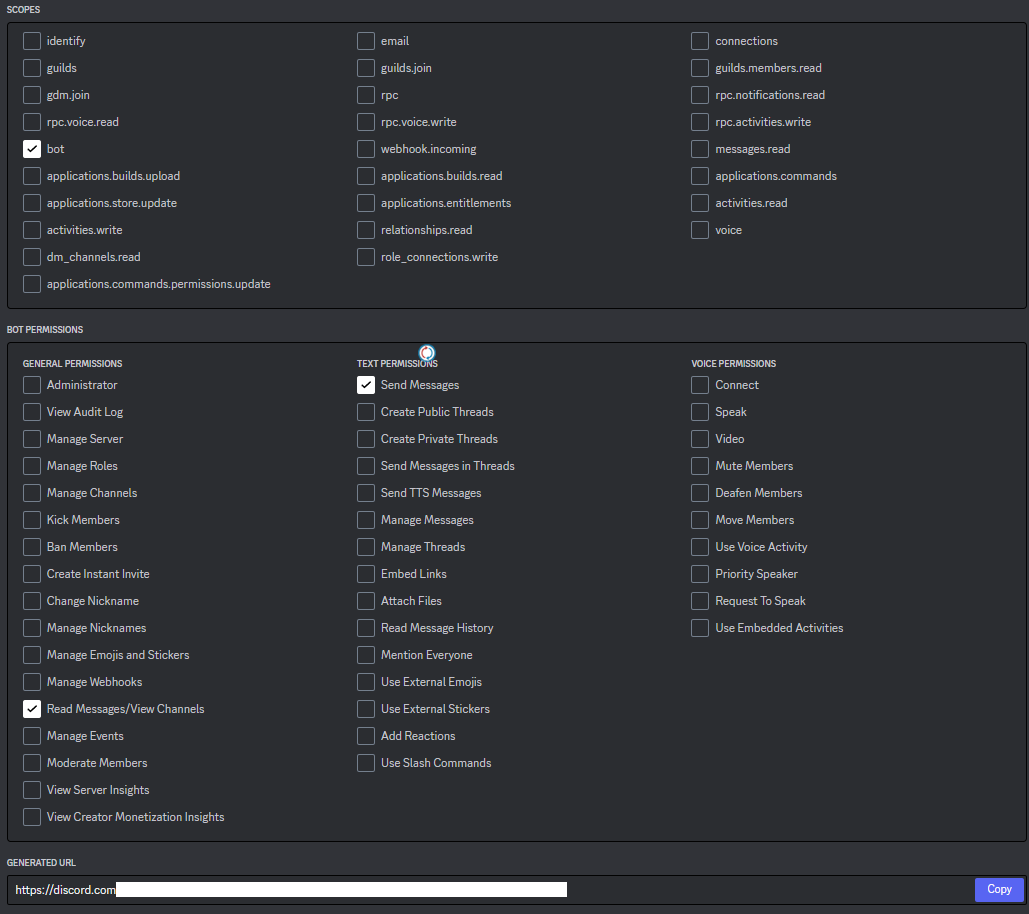Enable activities.write scope

click(x=32, y=230)
